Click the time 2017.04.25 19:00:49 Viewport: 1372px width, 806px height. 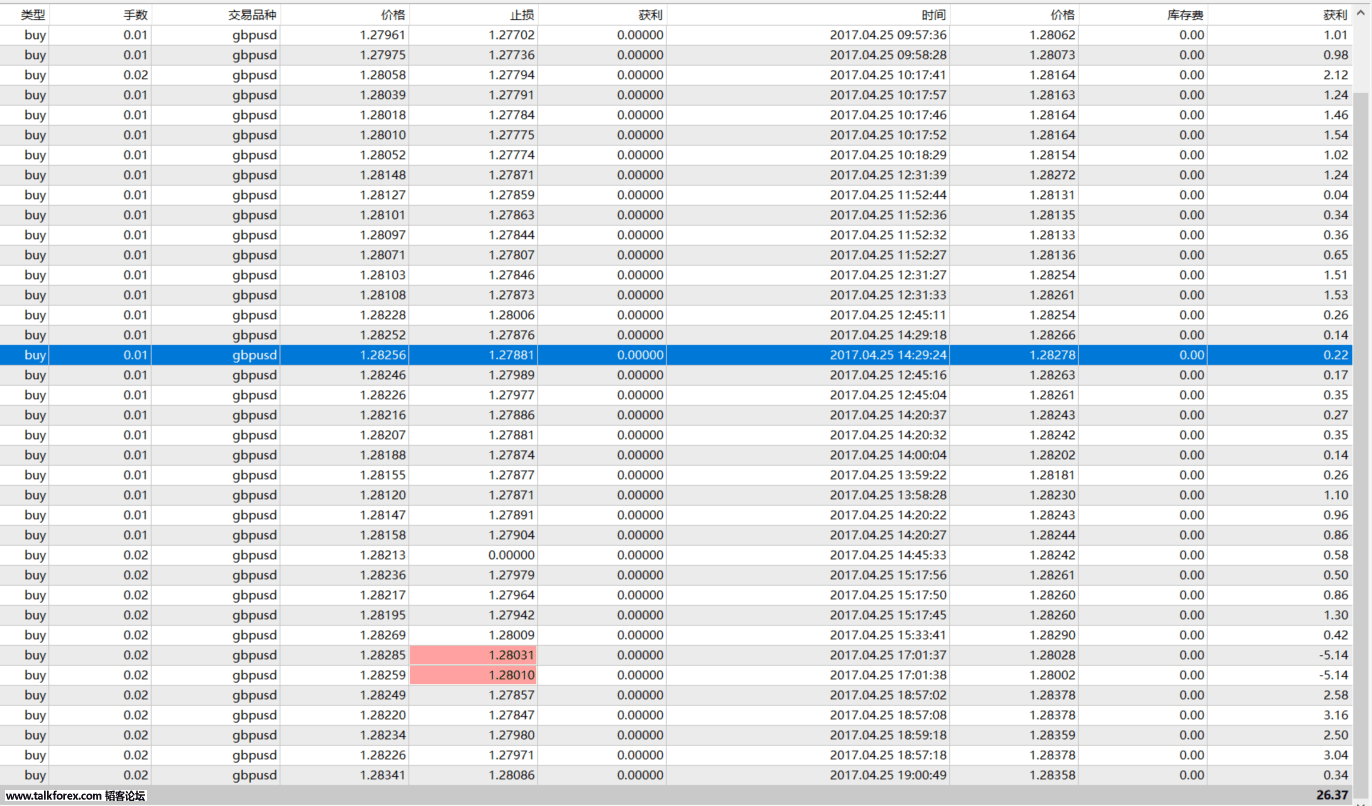point(888,775)
